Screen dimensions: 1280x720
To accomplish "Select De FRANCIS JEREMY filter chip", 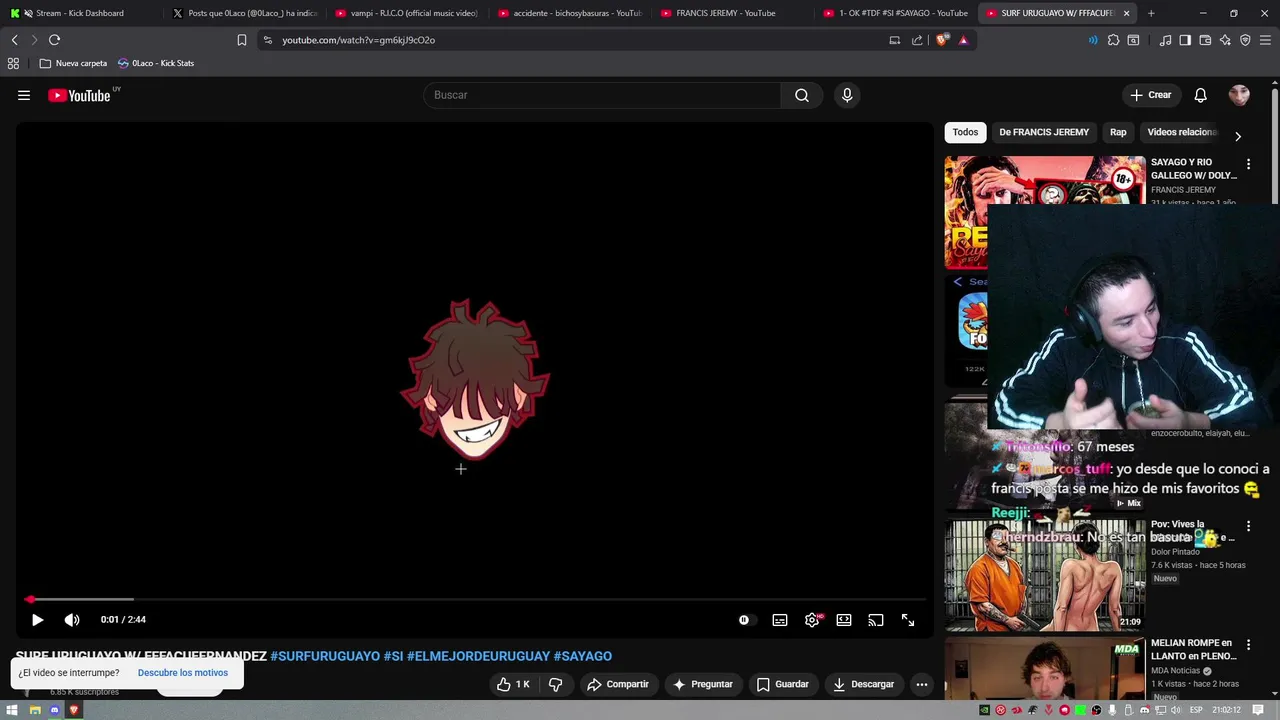I will click(1044, 132).
